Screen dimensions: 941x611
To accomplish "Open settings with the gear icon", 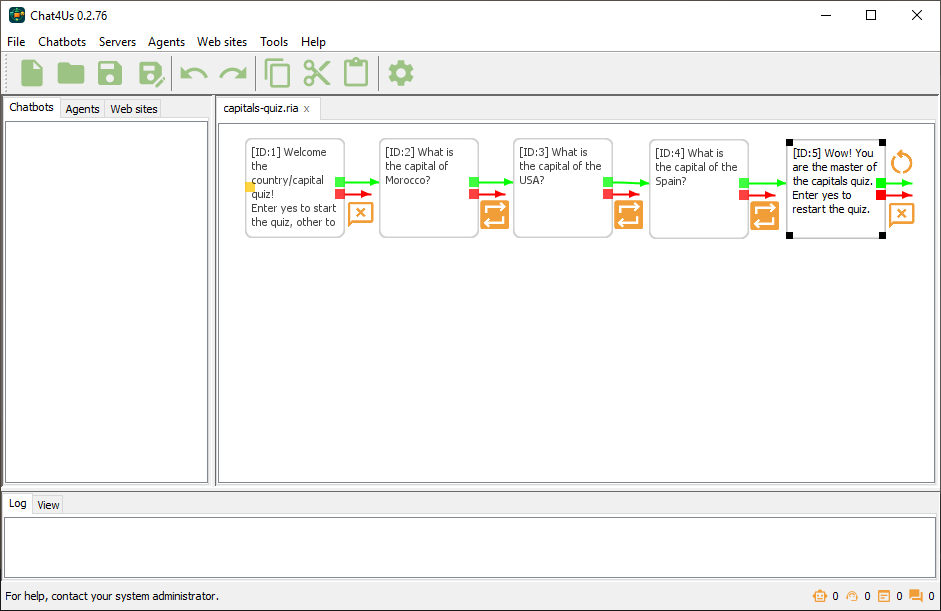I will pos(401,73).
